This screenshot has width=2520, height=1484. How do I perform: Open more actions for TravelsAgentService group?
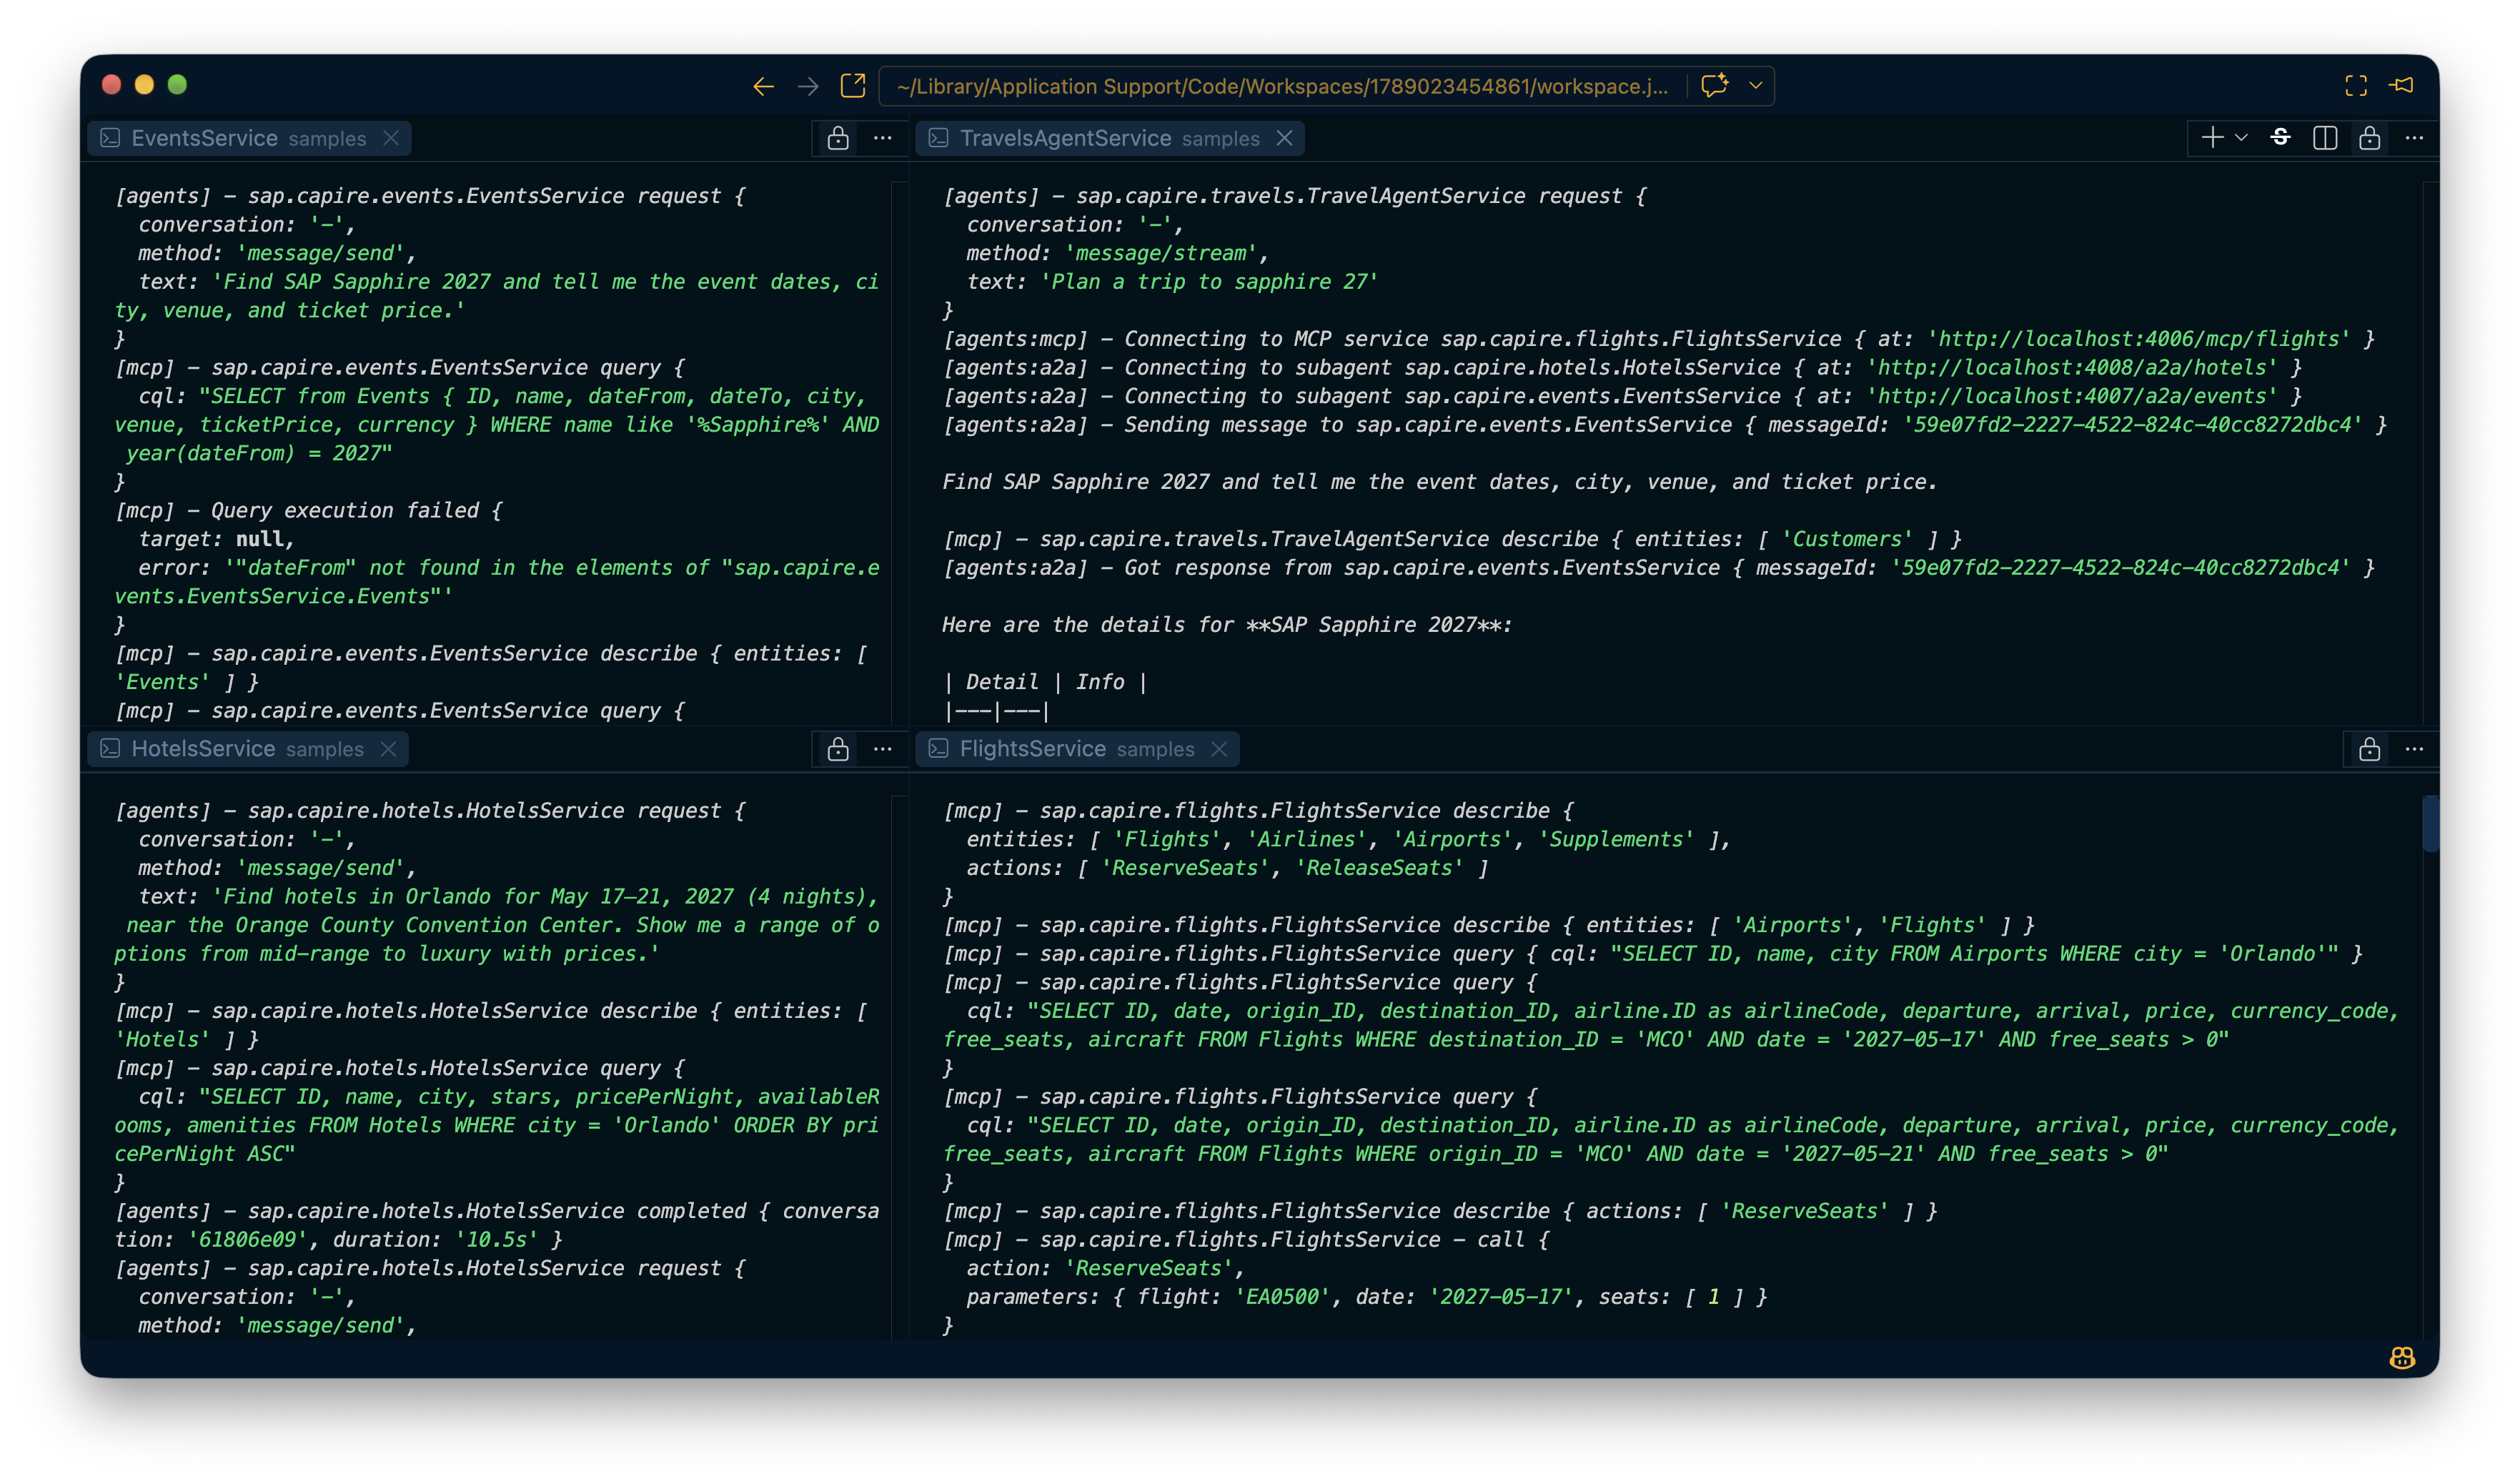[2414, 138]
